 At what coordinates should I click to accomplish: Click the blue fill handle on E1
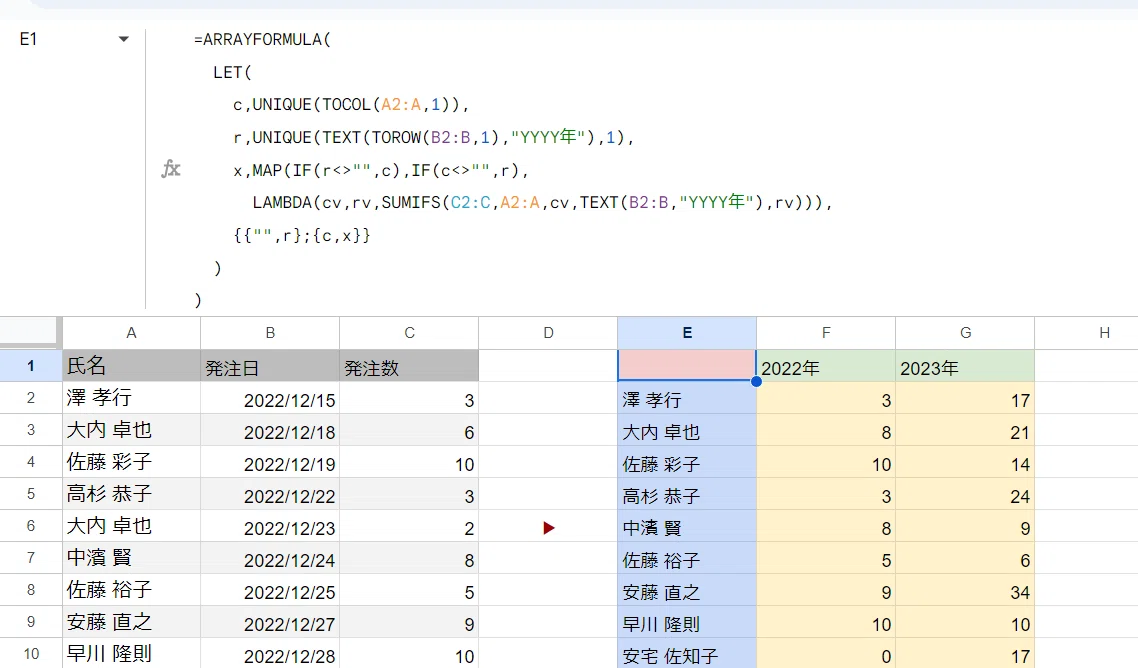[756, 381]
